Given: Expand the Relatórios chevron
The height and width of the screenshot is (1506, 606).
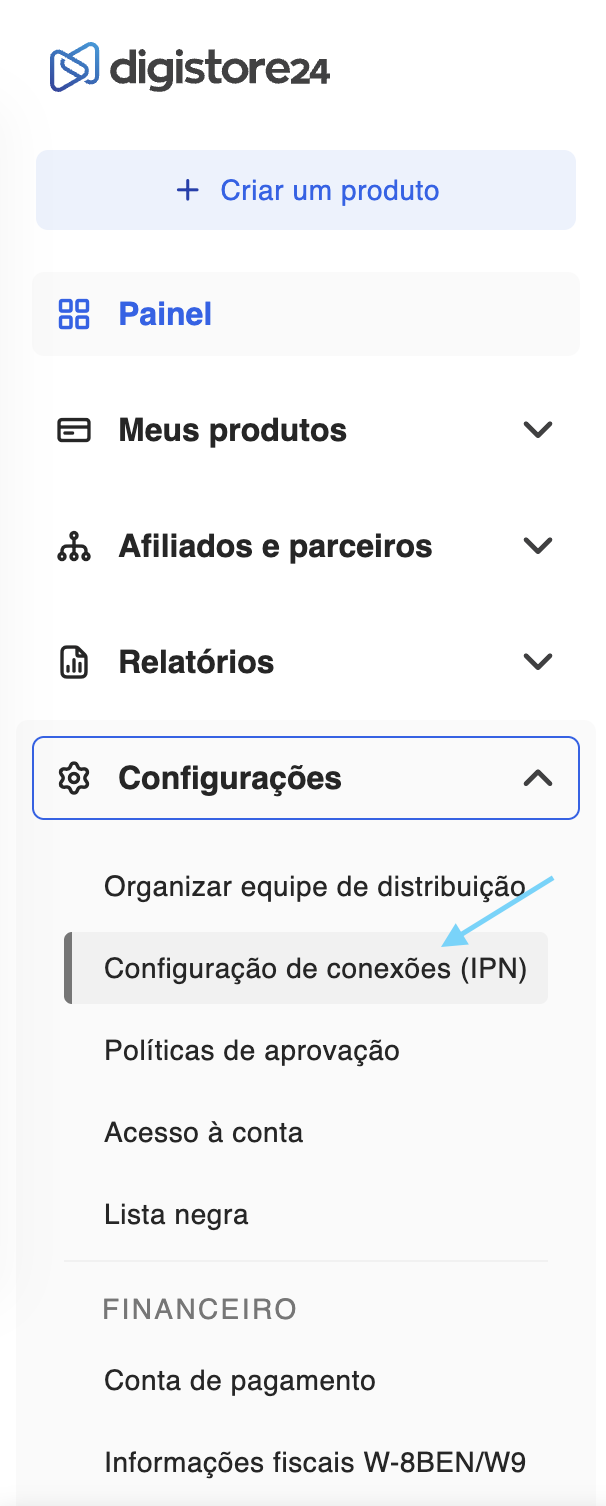Looking at the screenshot, I should (x=538, y=662).
